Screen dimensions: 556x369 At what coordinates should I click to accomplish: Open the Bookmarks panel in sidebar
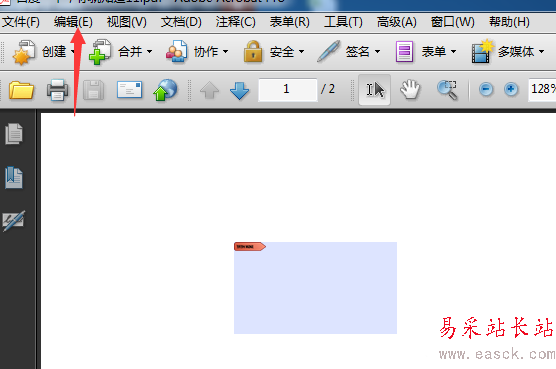[x=14, y=177]
